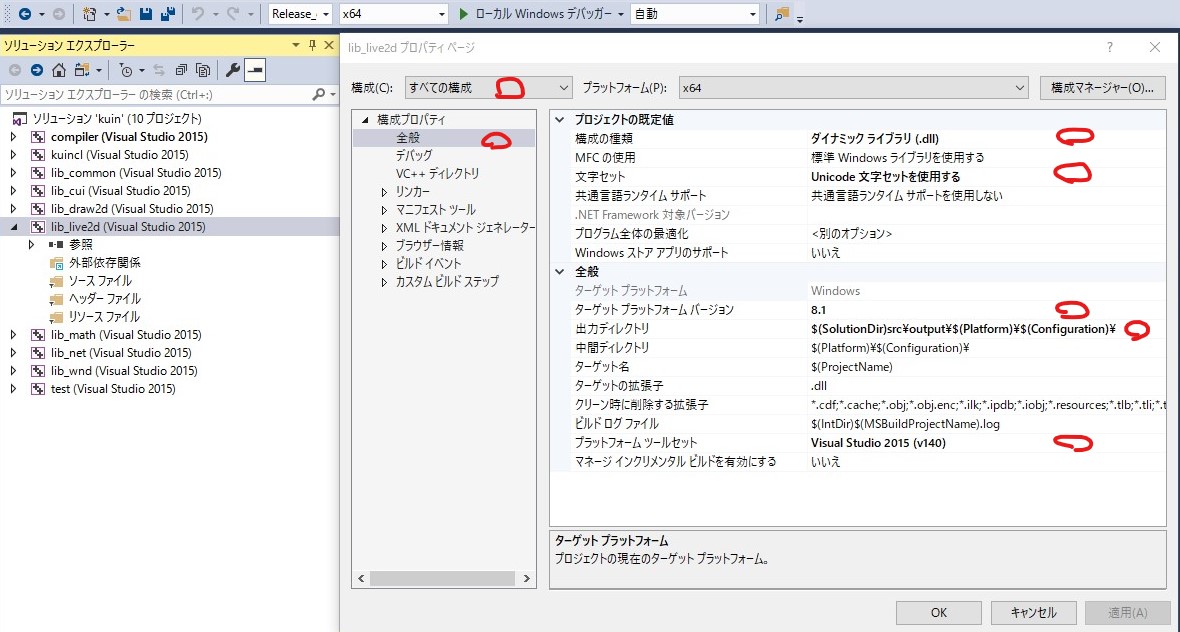Pin the Solution Explorer panel
The image size is (1180, 632).
312,45
